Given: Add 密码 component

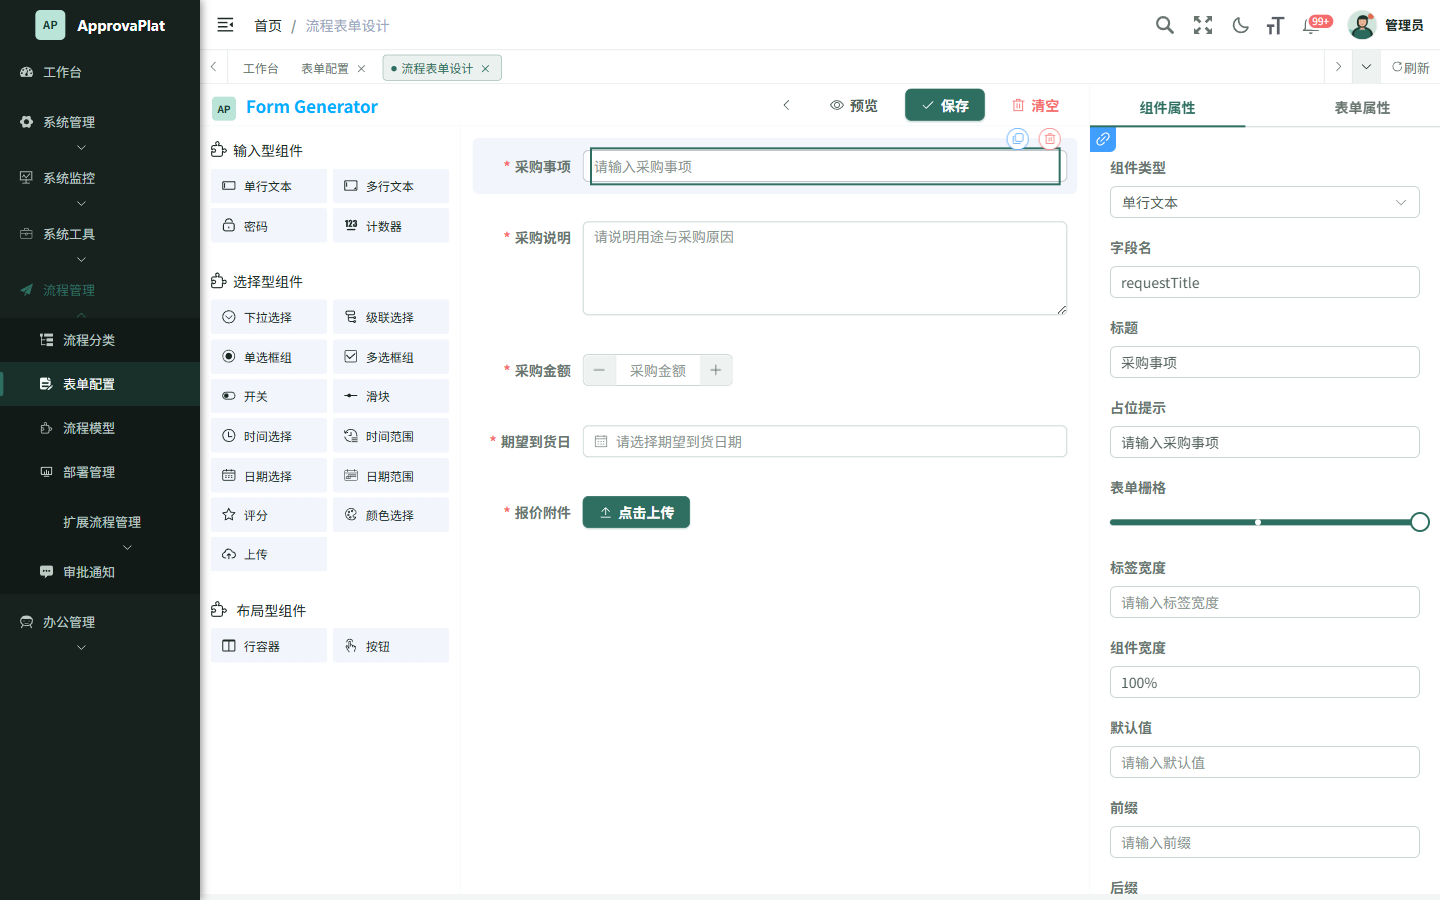Looking at the screenshot, I should pyautogui.click(x=269, y=226).
